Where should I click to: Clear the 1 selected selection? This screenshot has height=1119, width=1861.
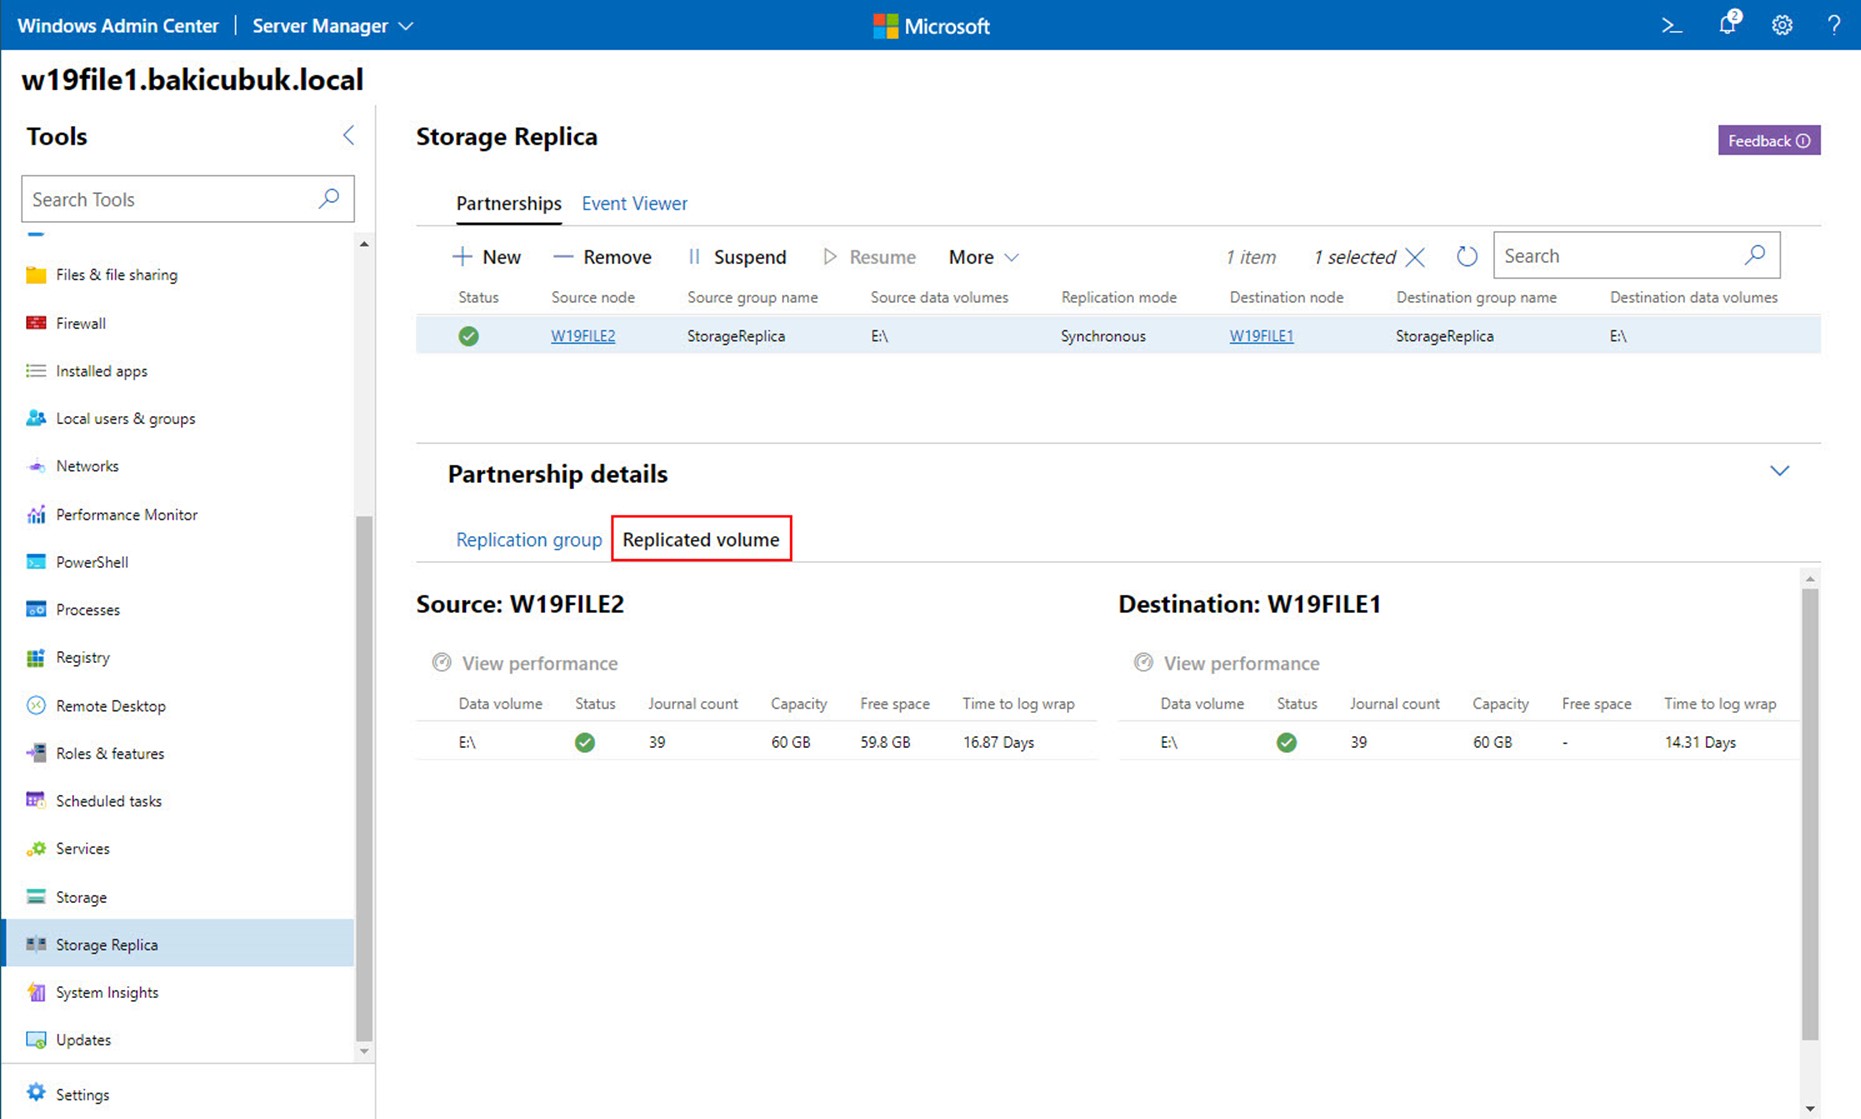(1415, 257)
